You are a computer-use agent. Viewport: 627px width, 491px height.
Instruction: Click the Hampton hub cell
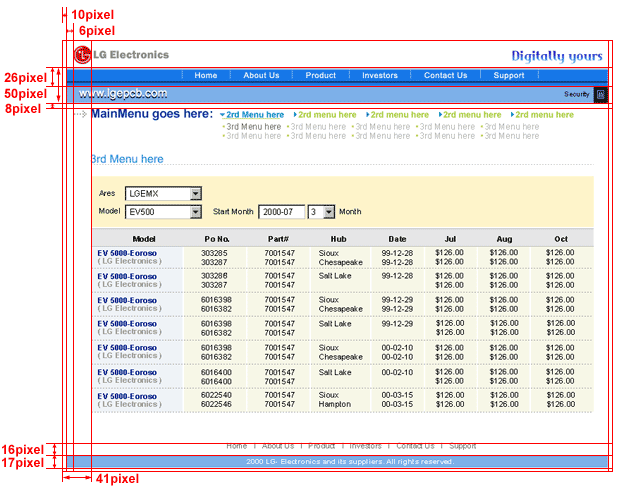click(x=334, y=404)
